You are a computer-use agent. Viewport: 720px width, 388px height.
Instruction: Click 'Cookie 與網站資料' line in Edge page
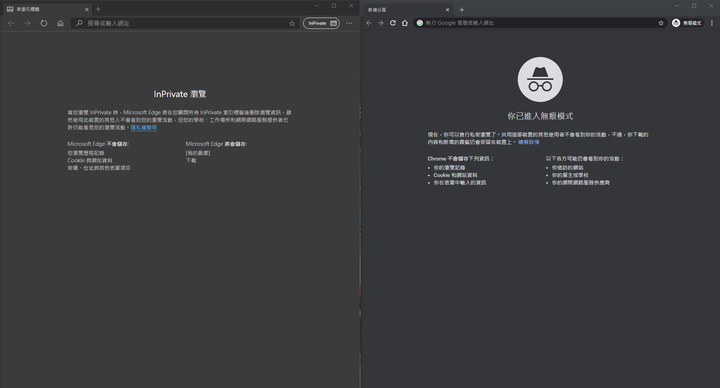pyautogui.click(x=90, y=160)
